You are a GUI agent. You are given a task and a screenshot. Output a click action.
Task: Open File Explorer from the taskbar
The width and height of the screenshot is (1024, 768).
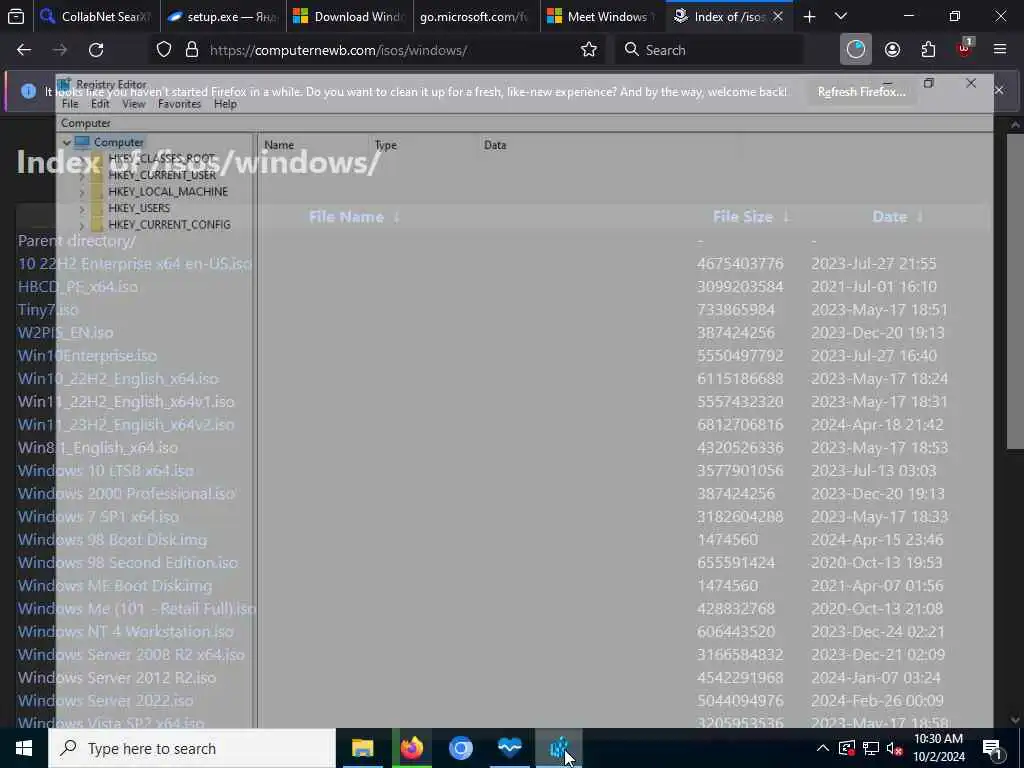pyautogui.click(x=362, y=748)
